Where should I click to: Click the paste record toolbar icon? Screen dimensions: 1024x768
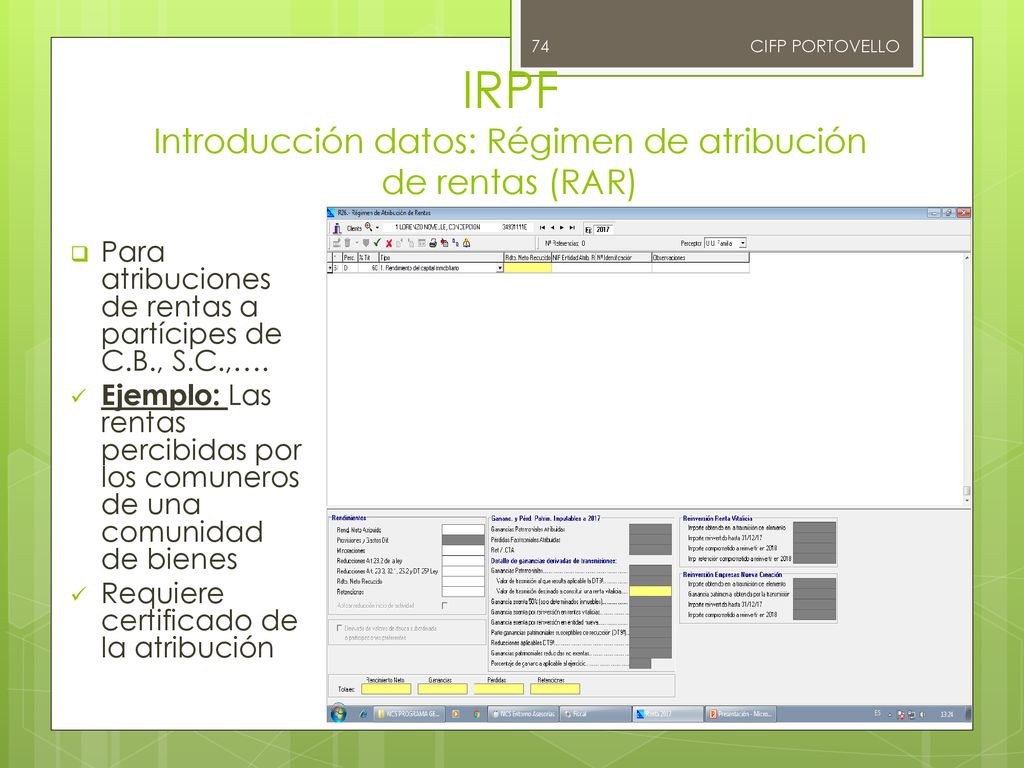coord(411,243)
